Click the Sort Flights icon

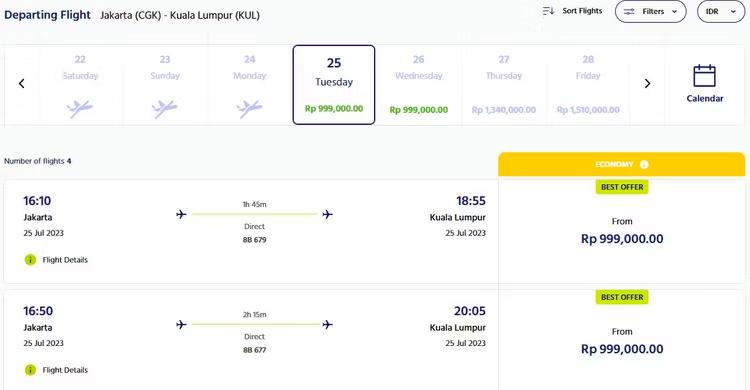tap(548, 11)
